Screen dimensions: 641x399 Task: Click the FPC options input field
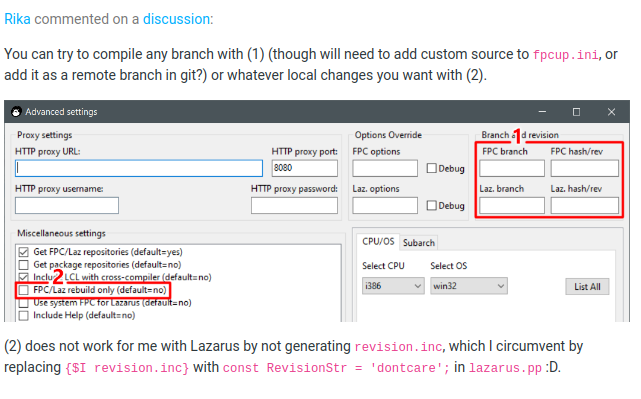pos(385,168)
